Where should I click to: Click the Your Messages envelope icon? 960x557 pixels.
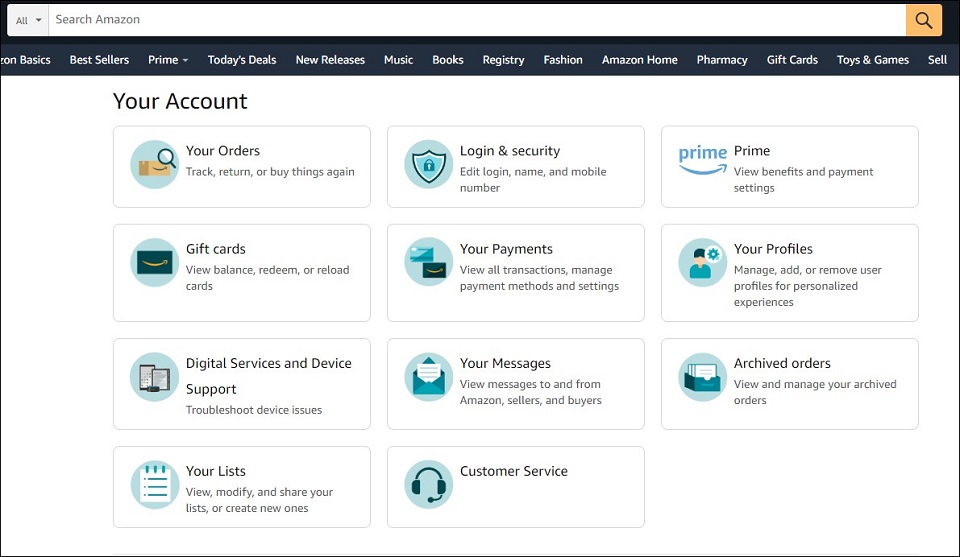429,377
